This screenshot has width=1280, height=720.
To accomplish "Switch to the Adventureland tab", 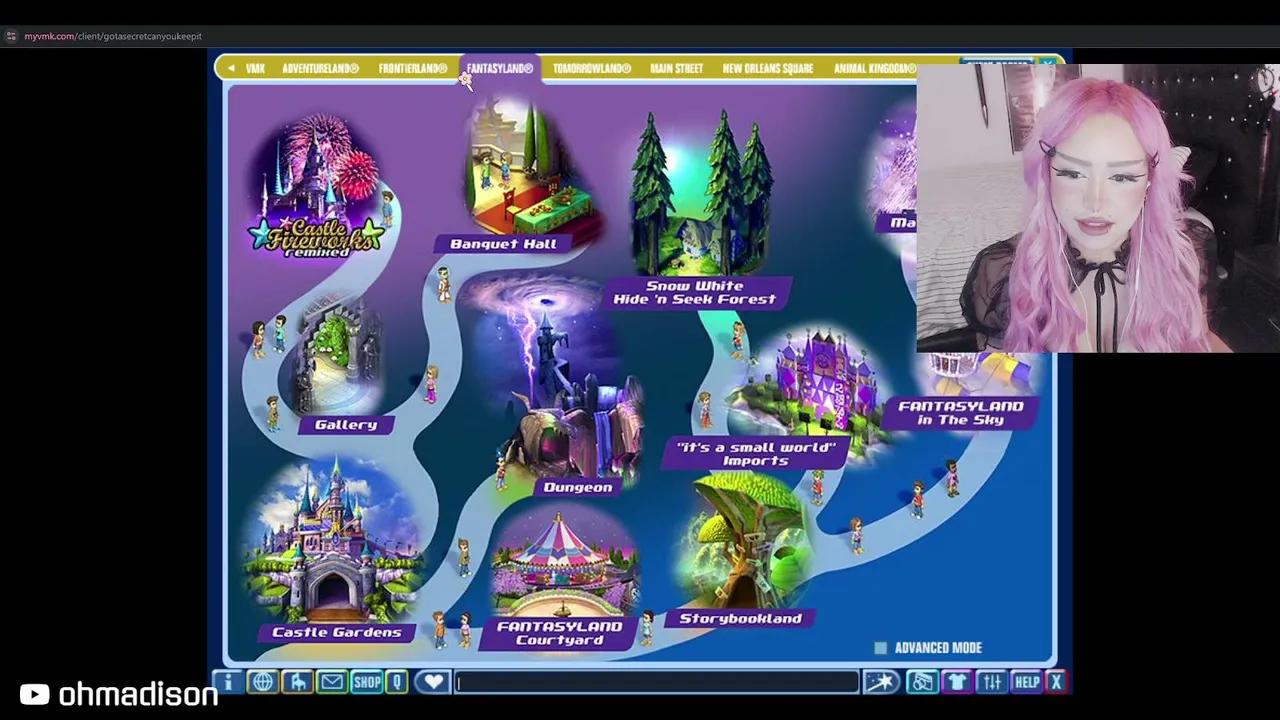I will 320,68.
